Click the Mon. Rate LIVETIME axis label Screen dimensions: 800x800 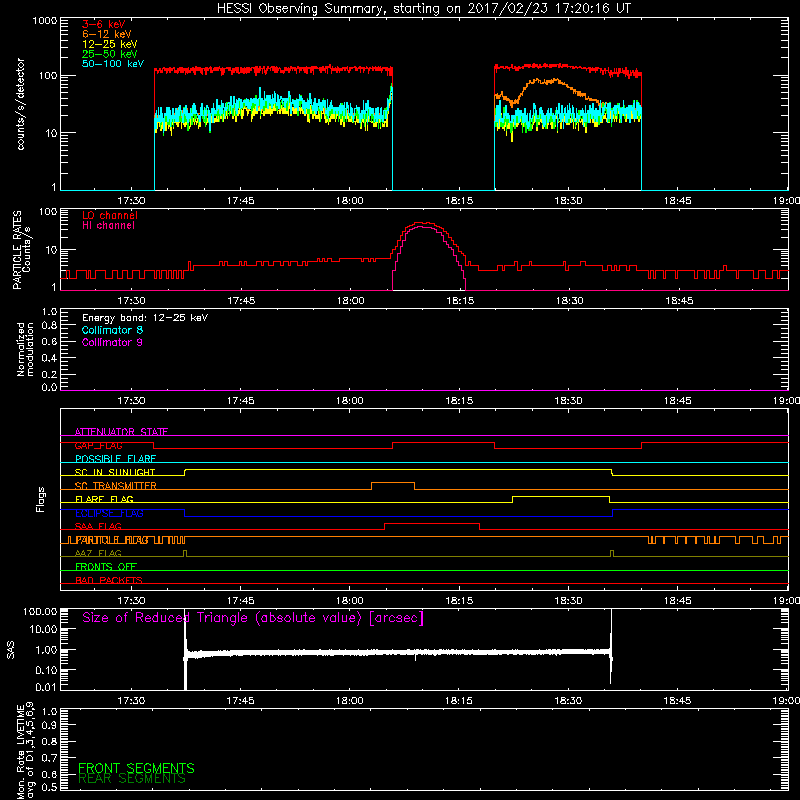(x=25, y=750)
